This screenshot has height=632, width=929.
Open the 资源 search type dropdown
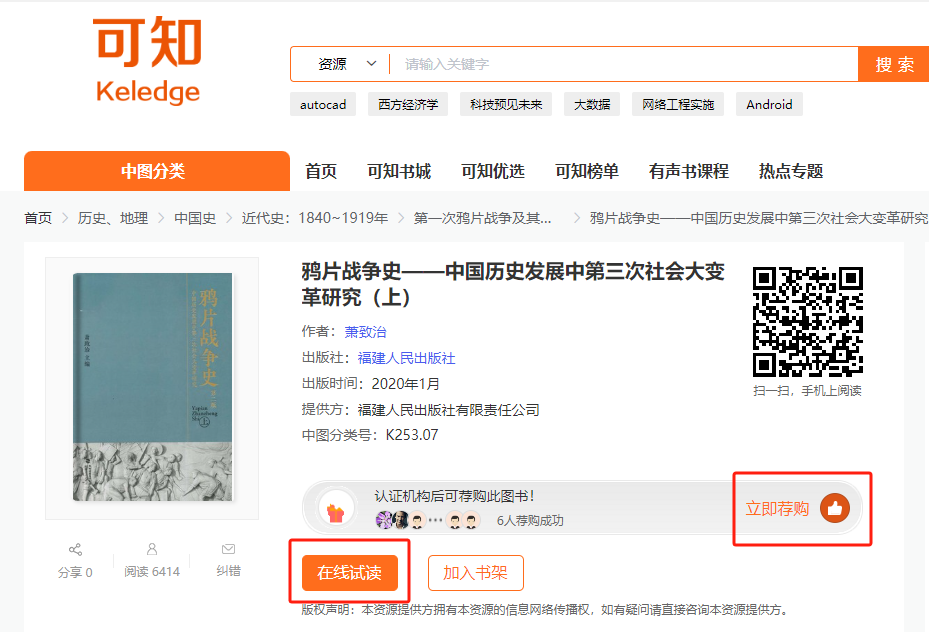point(346,64)
